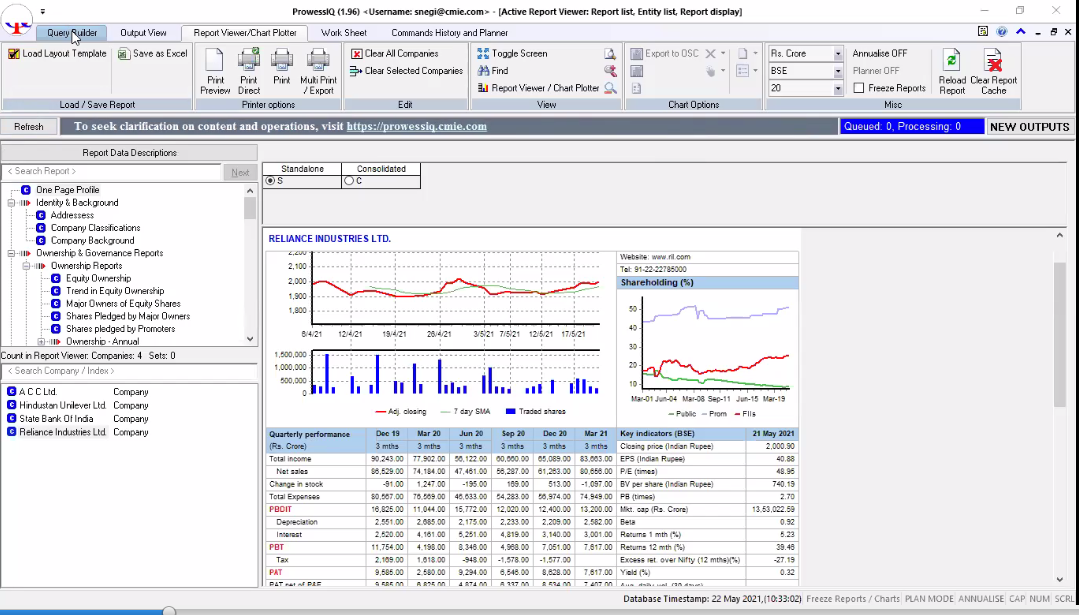
Task: Open the BSE exchange dropdown
Action: click(x=838, y=71)
